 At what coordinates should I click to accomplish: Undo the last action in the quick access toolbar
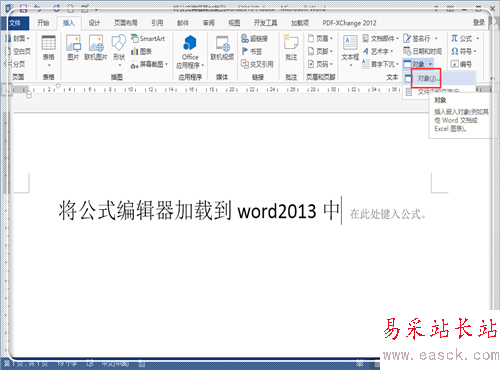click(x=38, y=8)
